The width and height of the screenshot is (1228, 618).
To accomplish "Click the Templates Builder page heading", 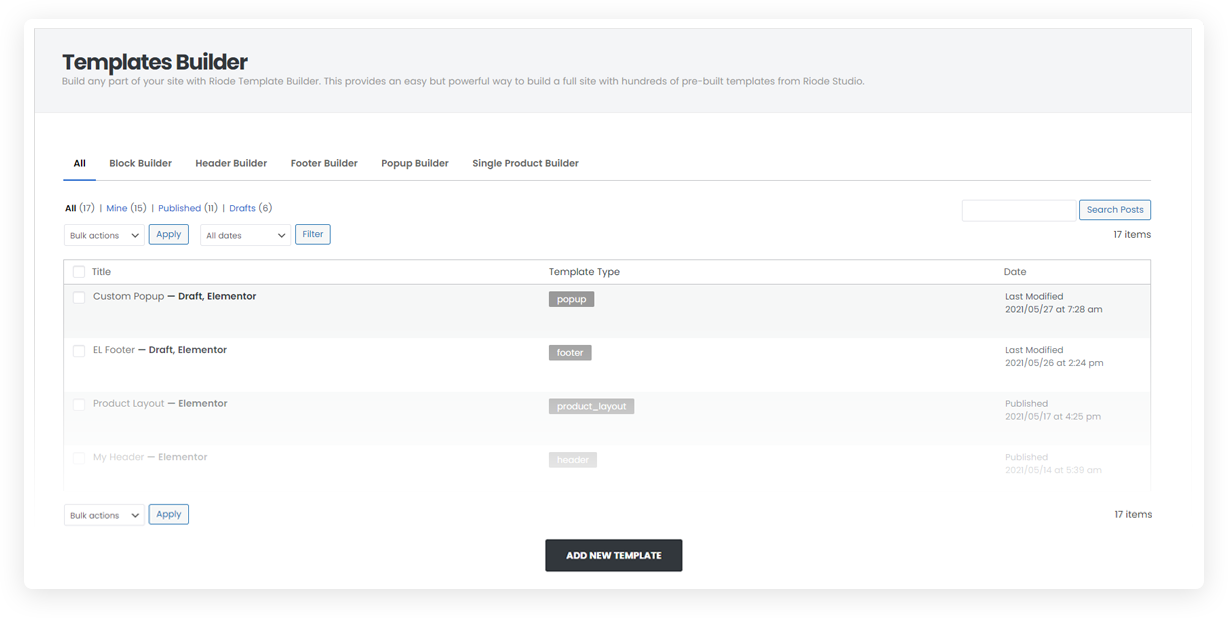I will coord(155,62).
